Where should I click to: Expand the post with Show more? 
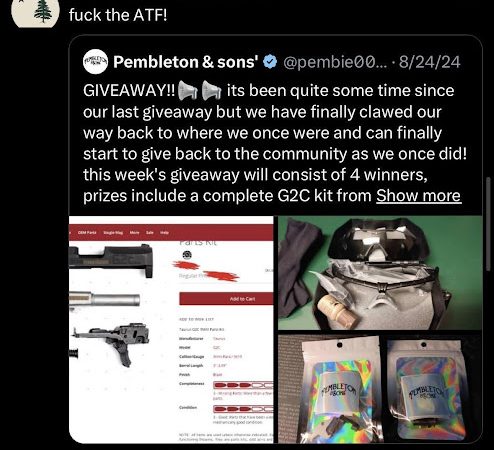419,196
